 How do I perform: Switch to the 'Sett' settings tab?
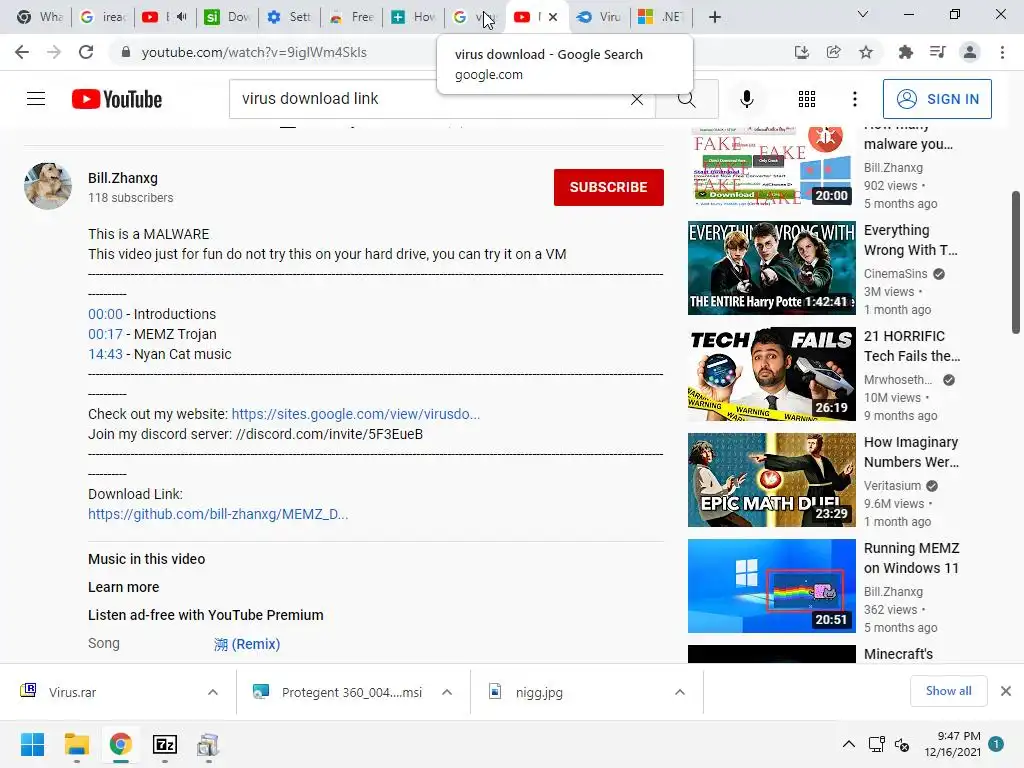289,17
